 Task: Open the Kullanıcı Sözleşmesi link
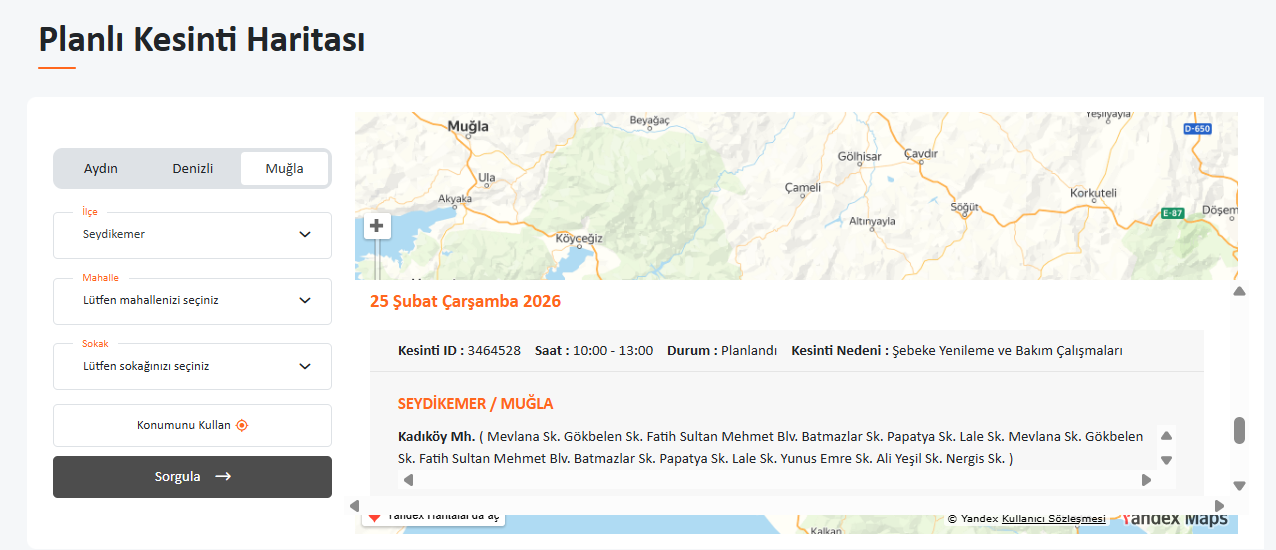[1054, 519]
